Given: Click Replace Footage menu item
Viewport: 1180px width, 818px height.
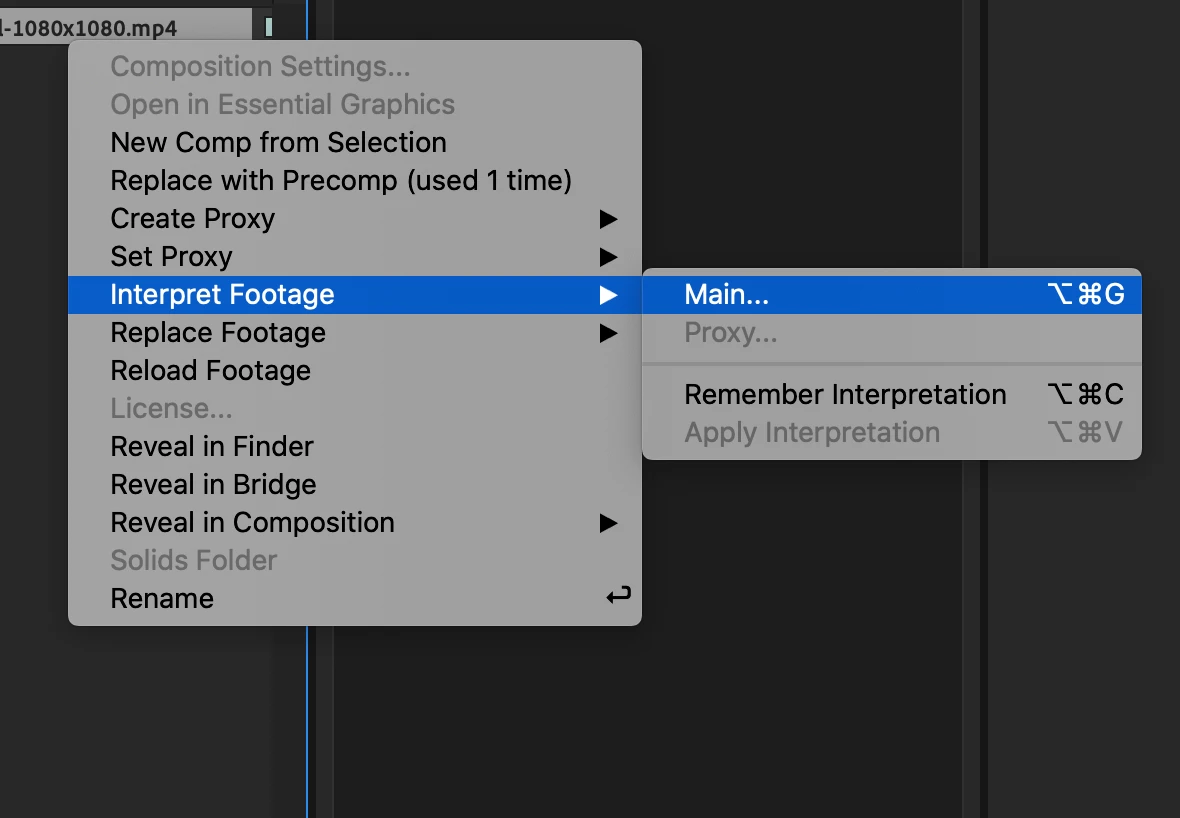Looking at the screenshot, I should (218, 333).
